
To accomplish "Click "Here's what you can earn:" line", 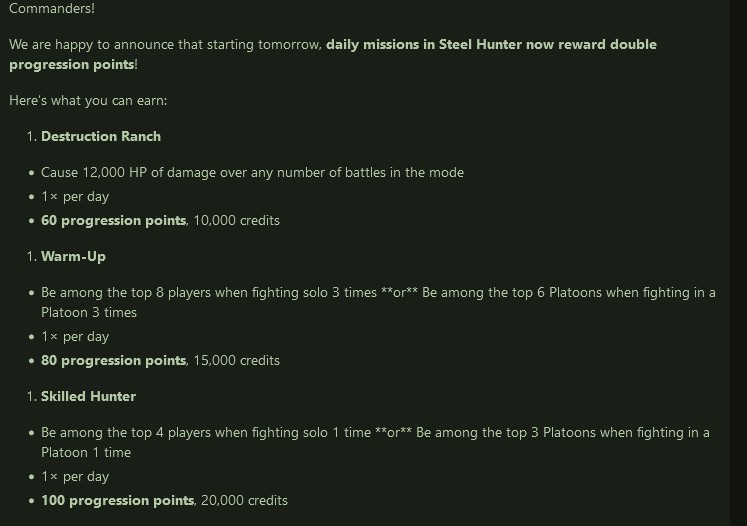I will 88,101.
